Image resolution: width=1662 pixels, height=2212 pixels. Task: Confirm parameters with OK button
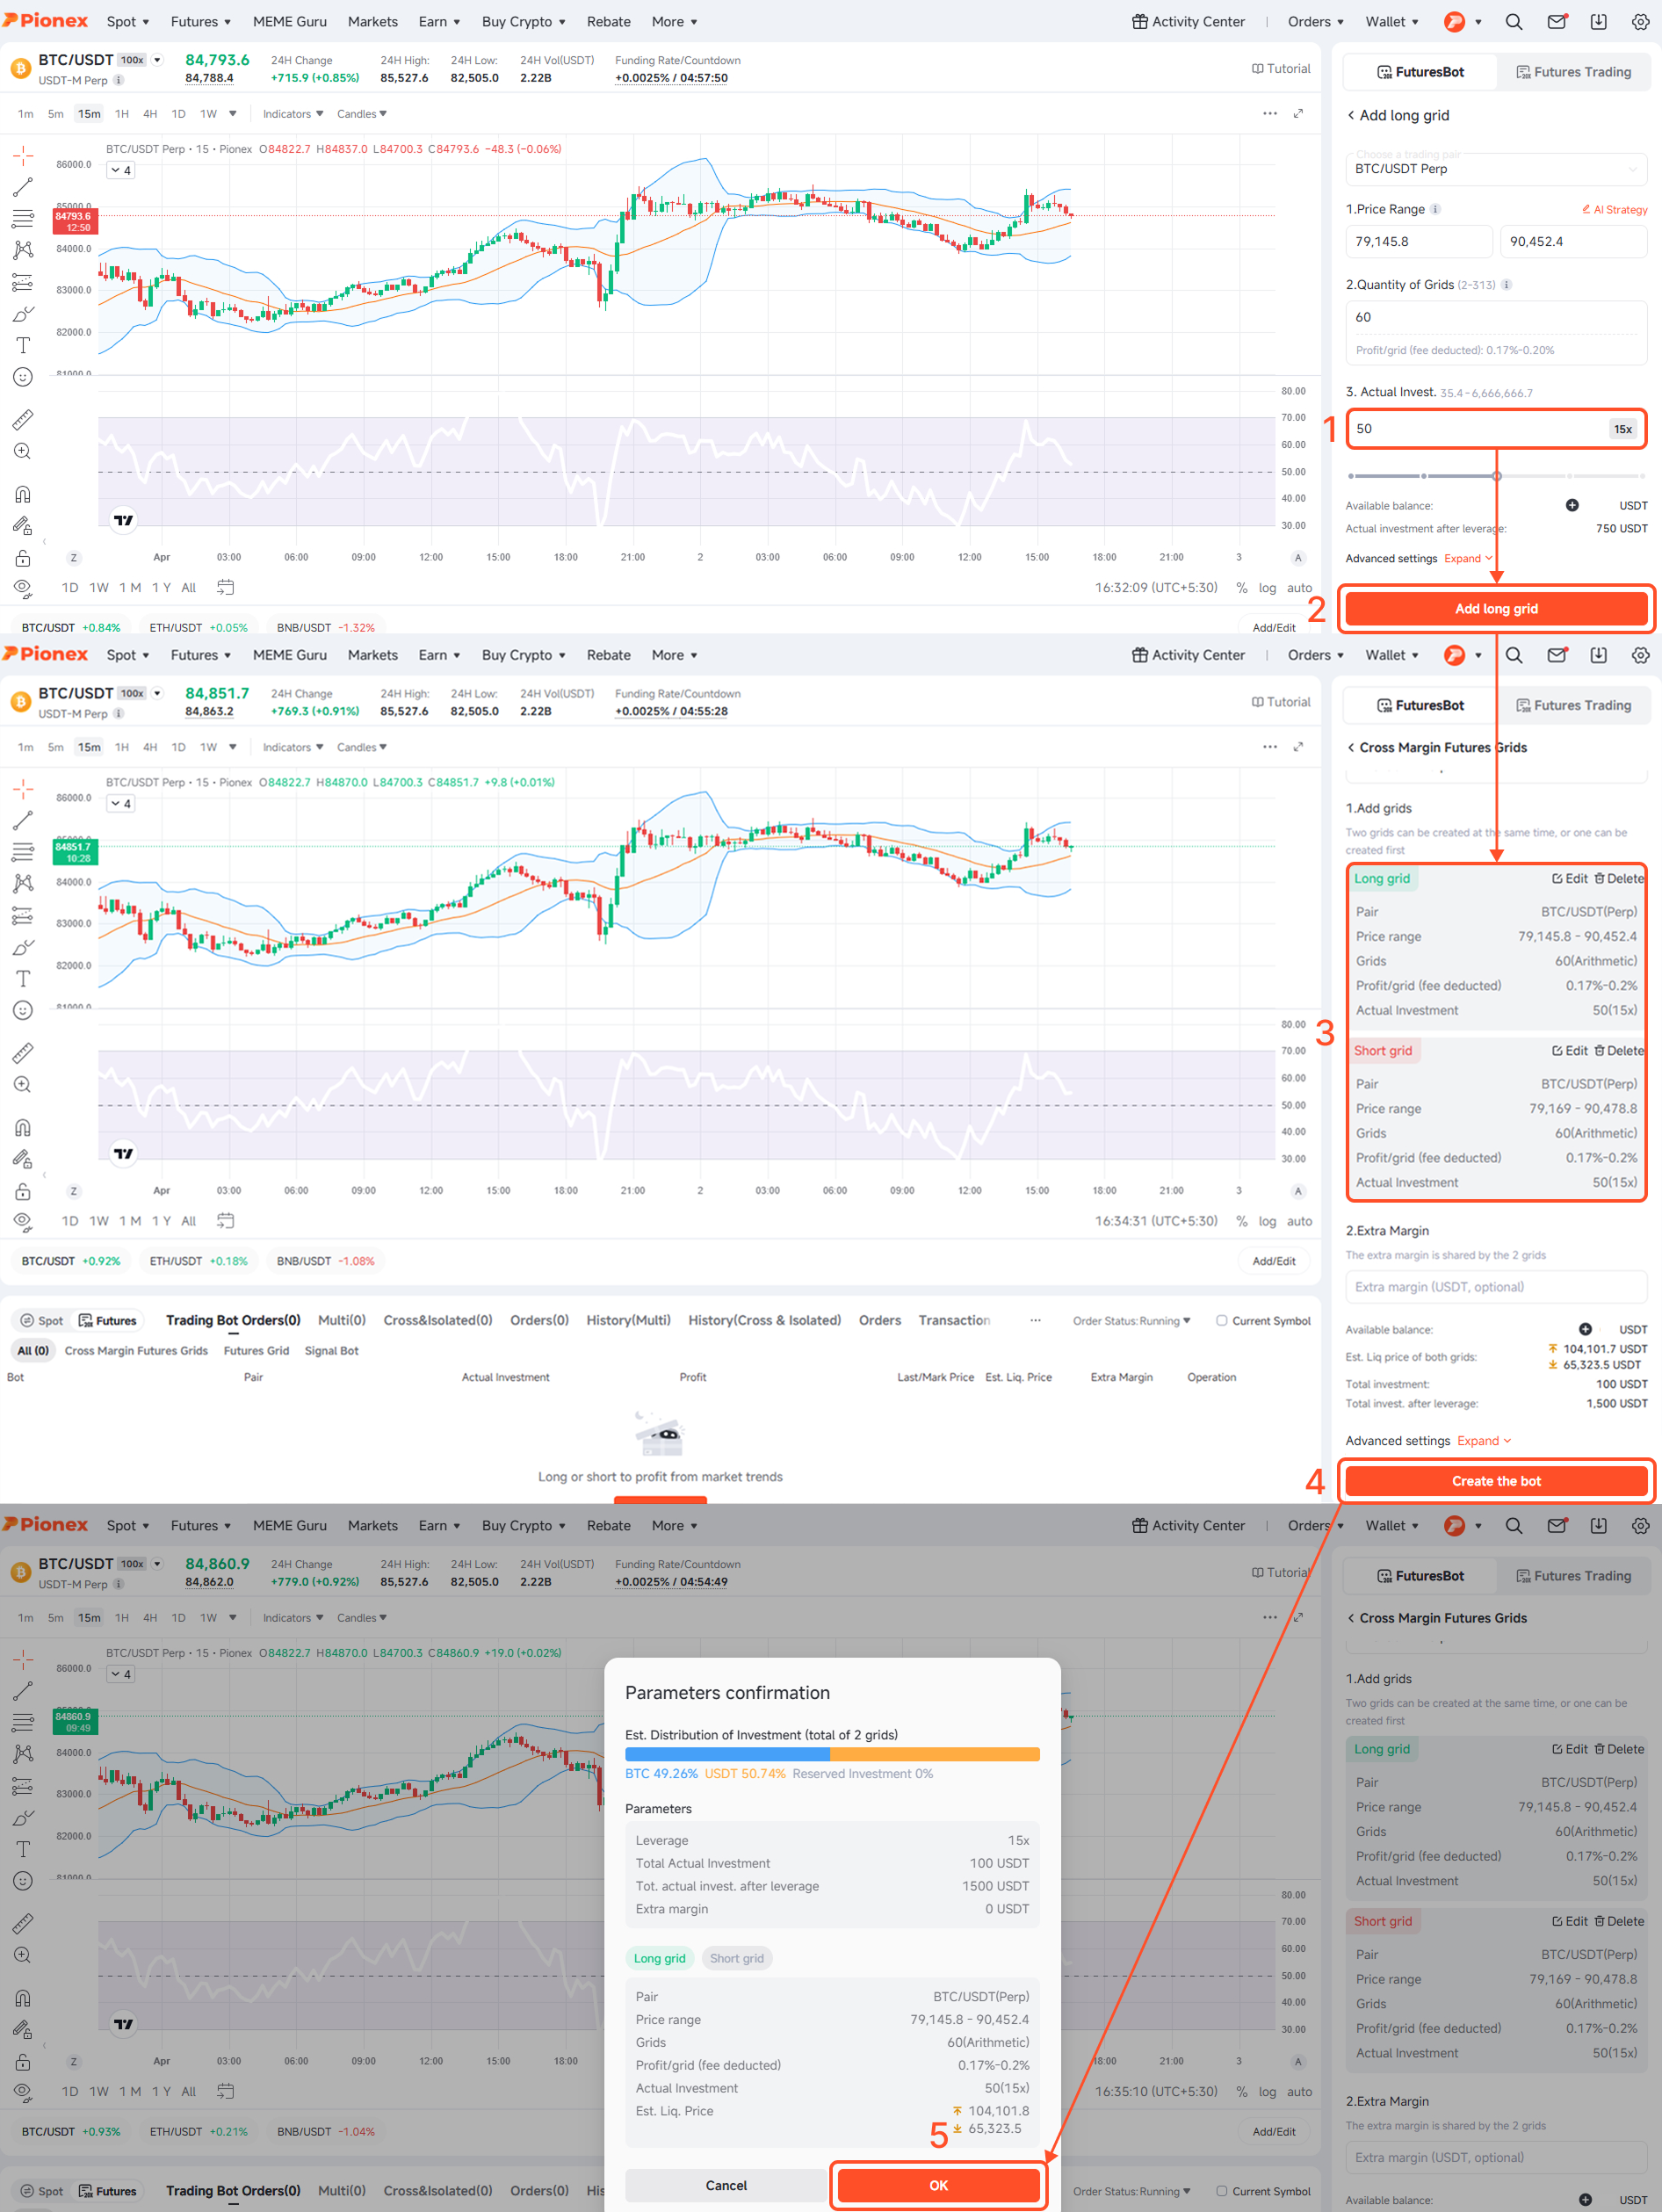(938, 2185)
